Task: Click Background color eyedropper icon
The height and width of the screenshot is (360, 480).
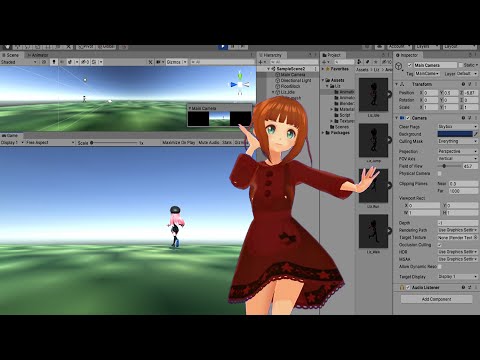Action: (476, 134)
